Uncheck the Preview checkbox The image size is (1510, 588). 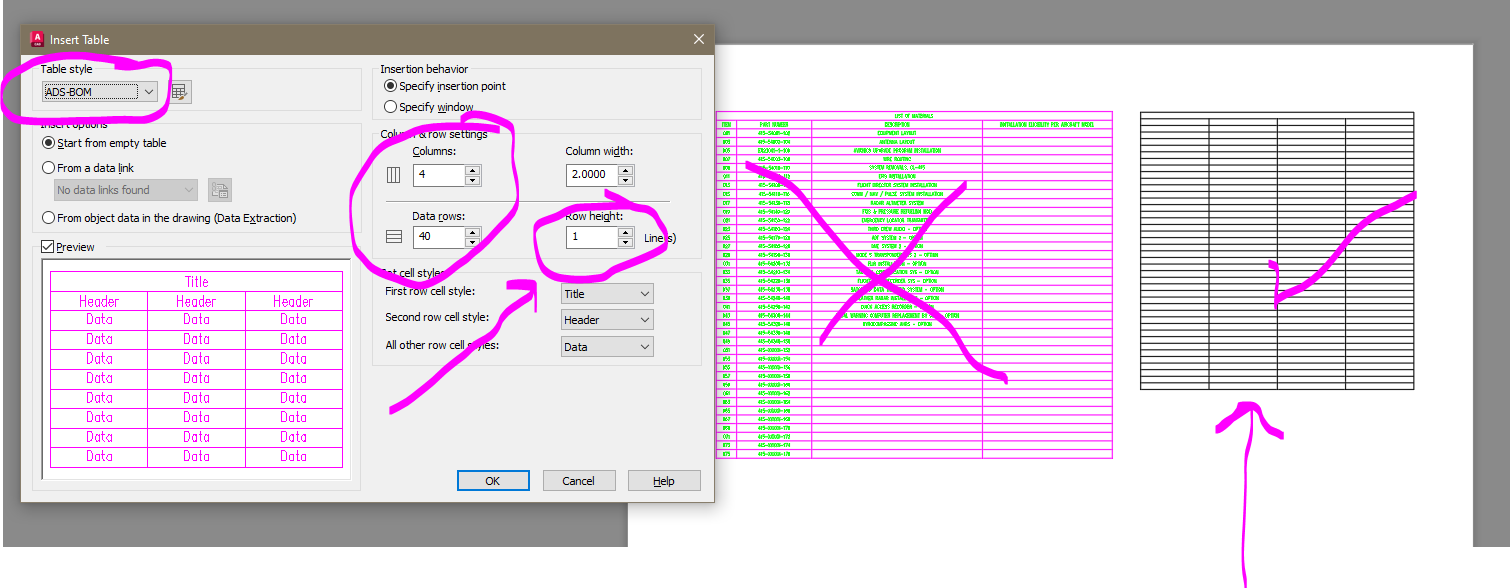click(45, 246)
